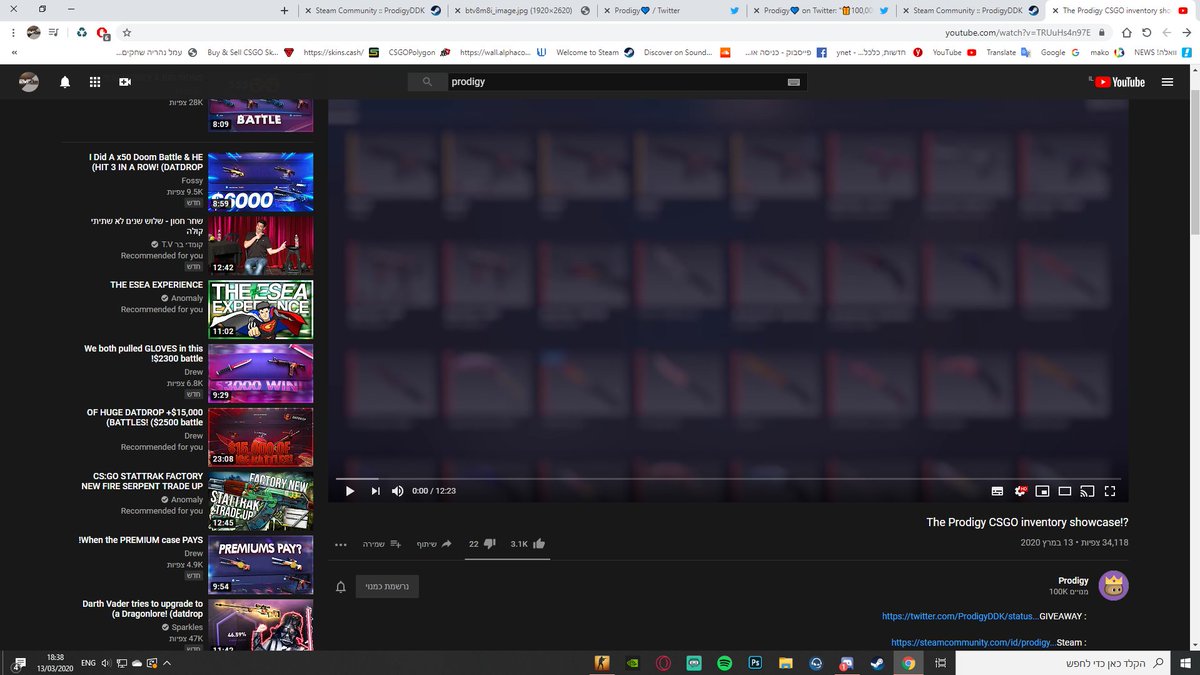This screenshot has width=1200, height=675.
Task: Open Translate bookmark
Action: [1007, 52]
